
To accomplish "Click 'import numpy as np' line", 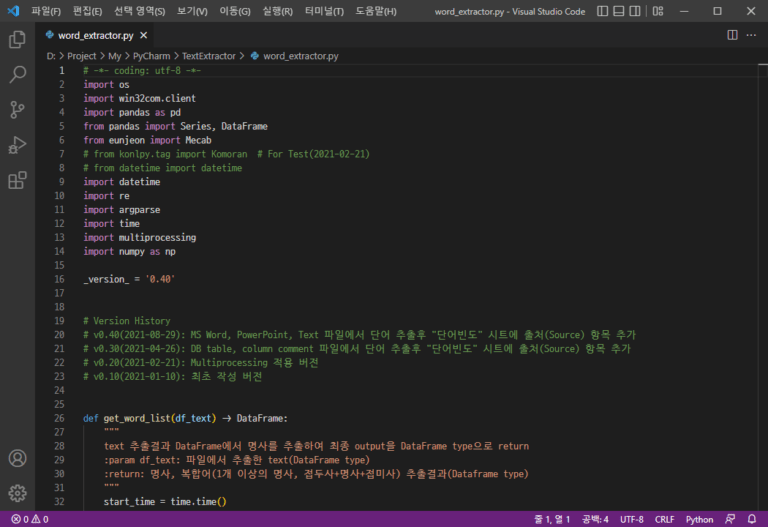I will (129, 251).
